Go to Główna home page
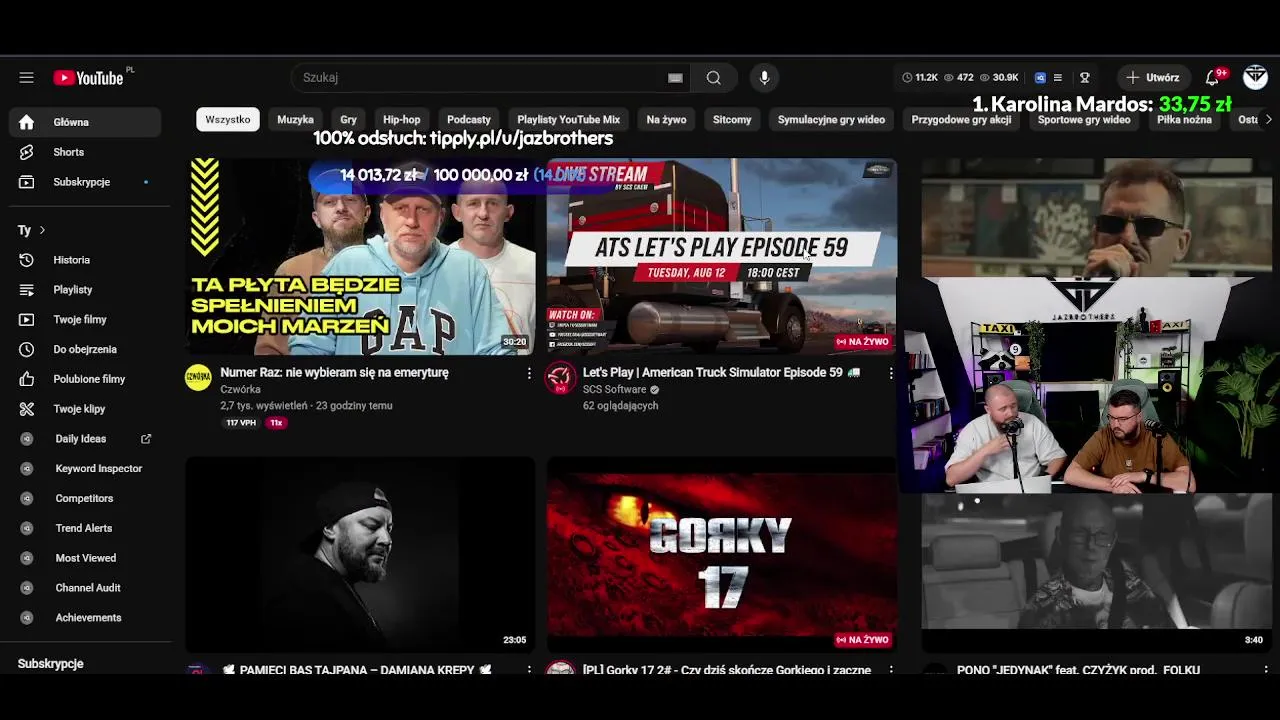Image resolution: width=1280 pixels, height=720 pixels. (85, 122)
